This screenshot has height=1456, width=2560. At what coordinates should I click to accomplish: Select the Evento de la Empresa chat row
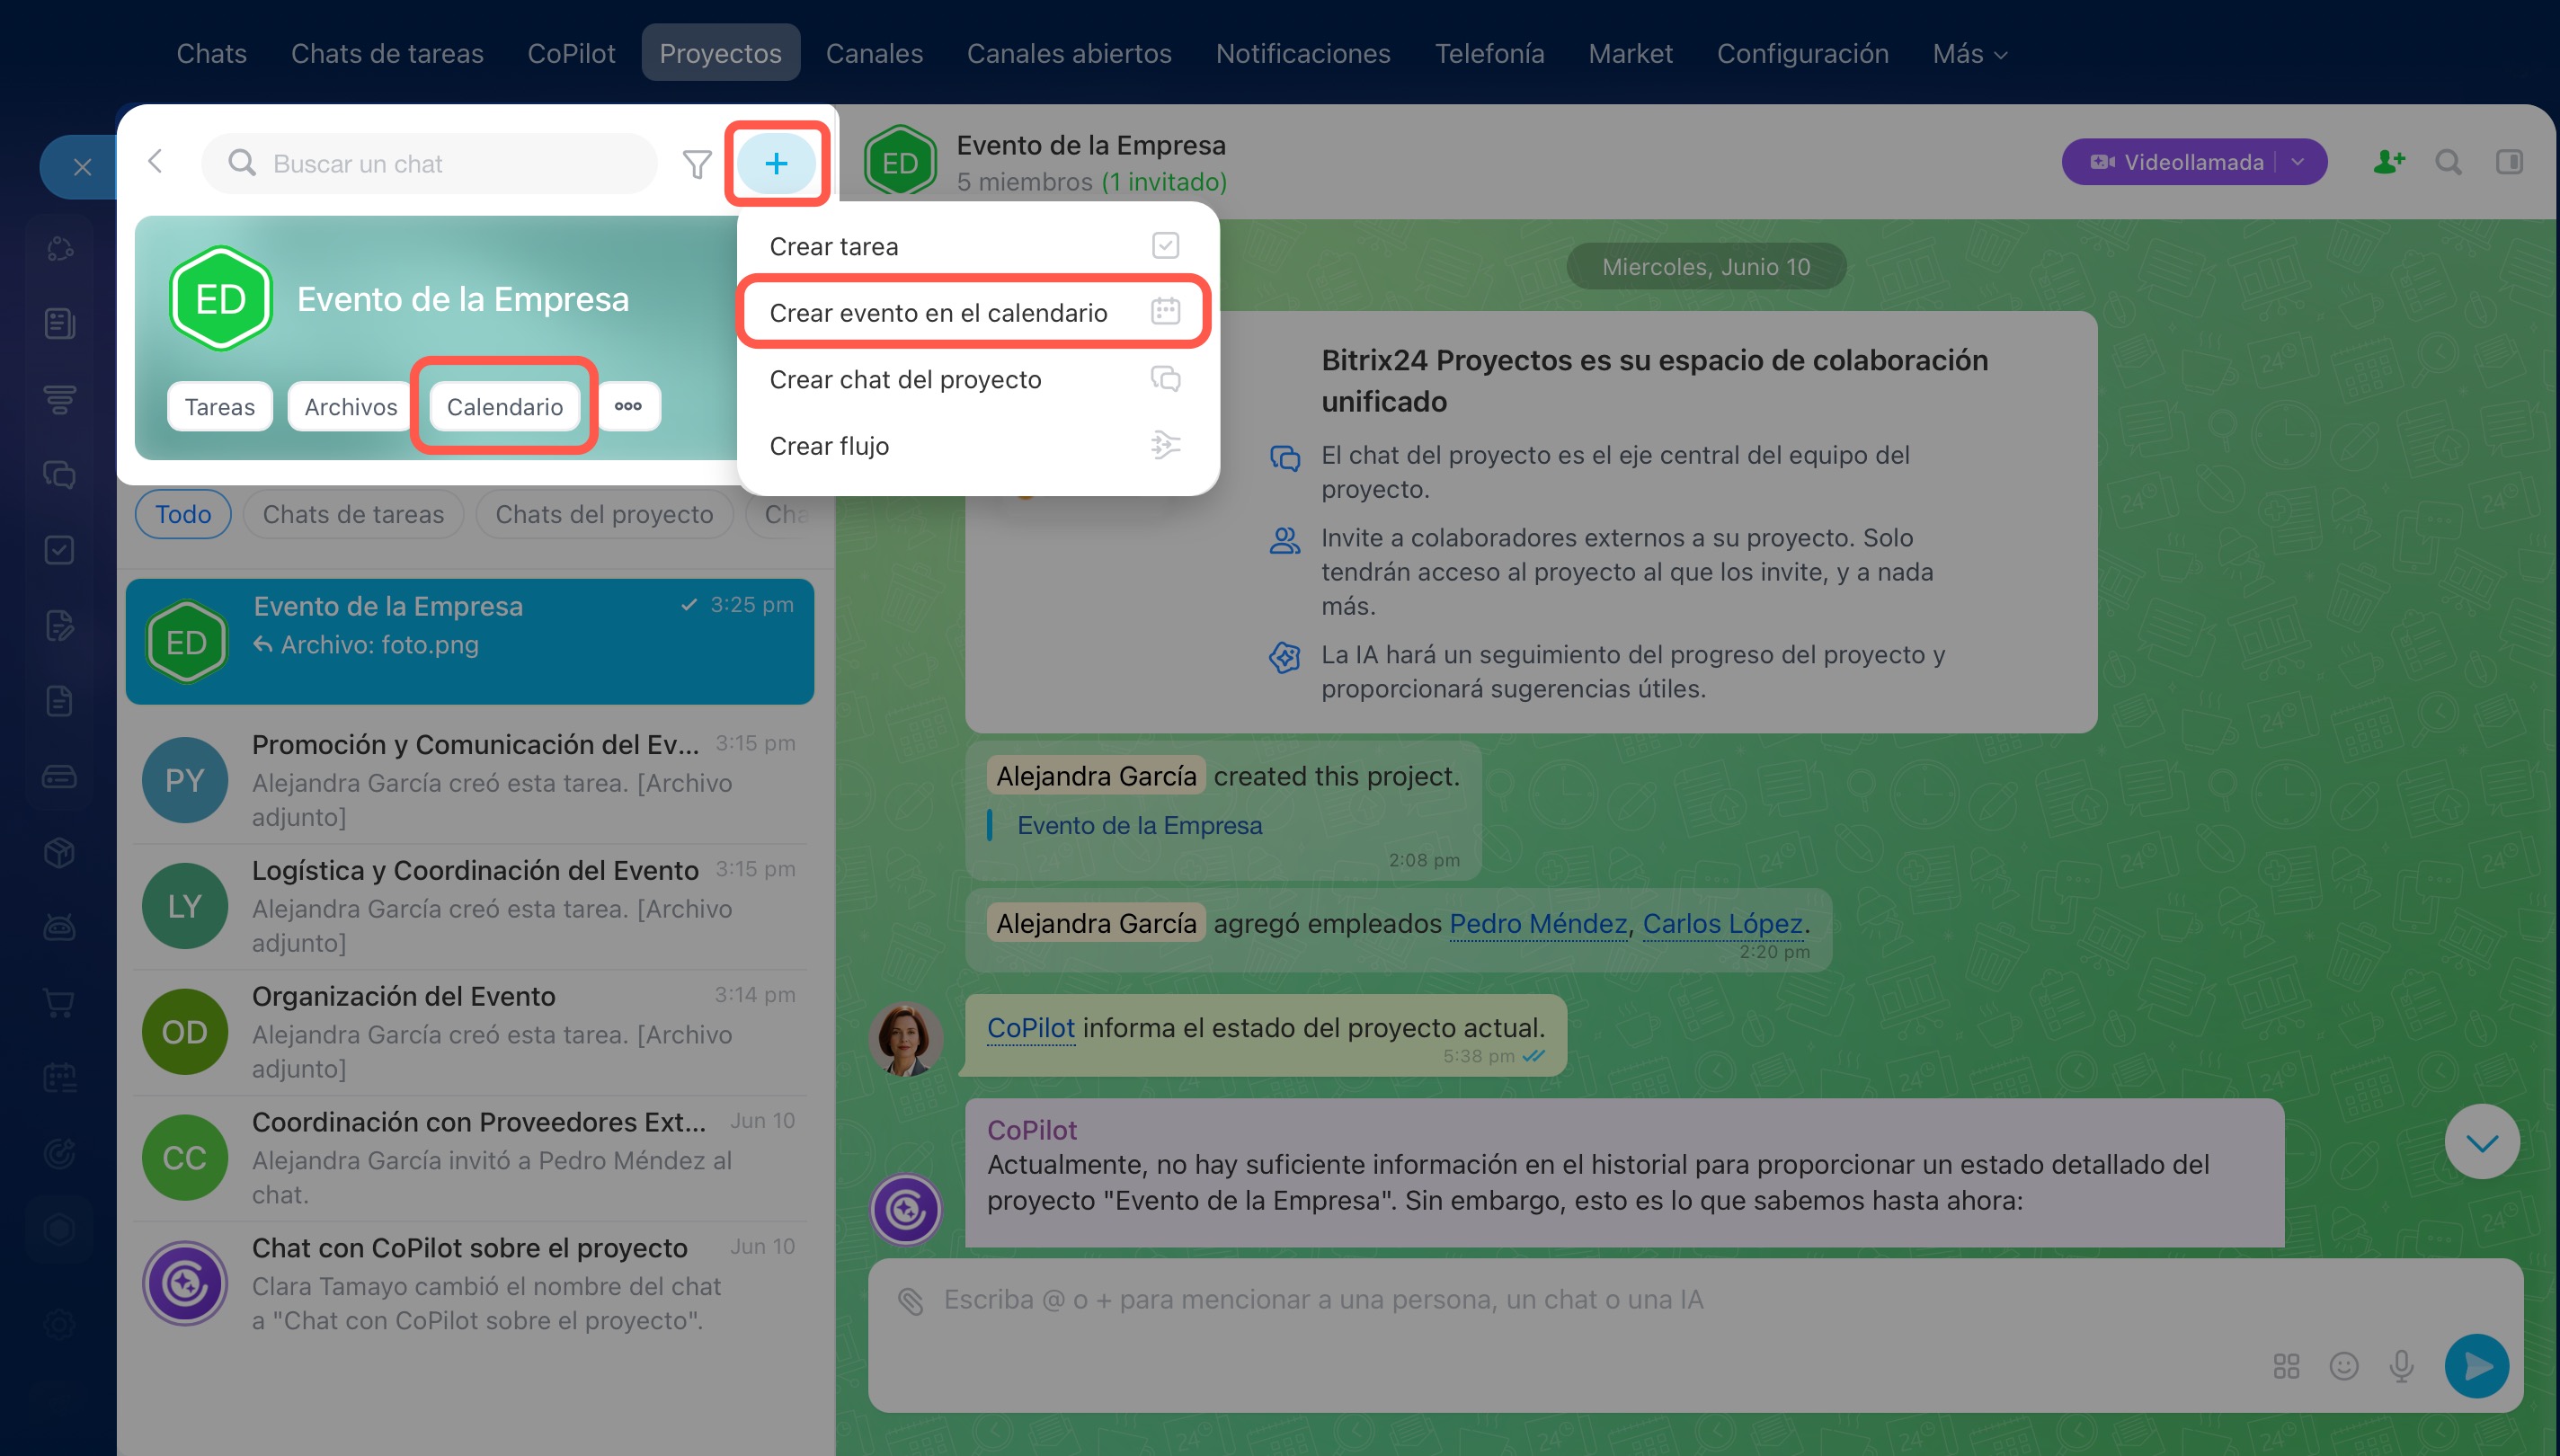(x=470, y=642)
